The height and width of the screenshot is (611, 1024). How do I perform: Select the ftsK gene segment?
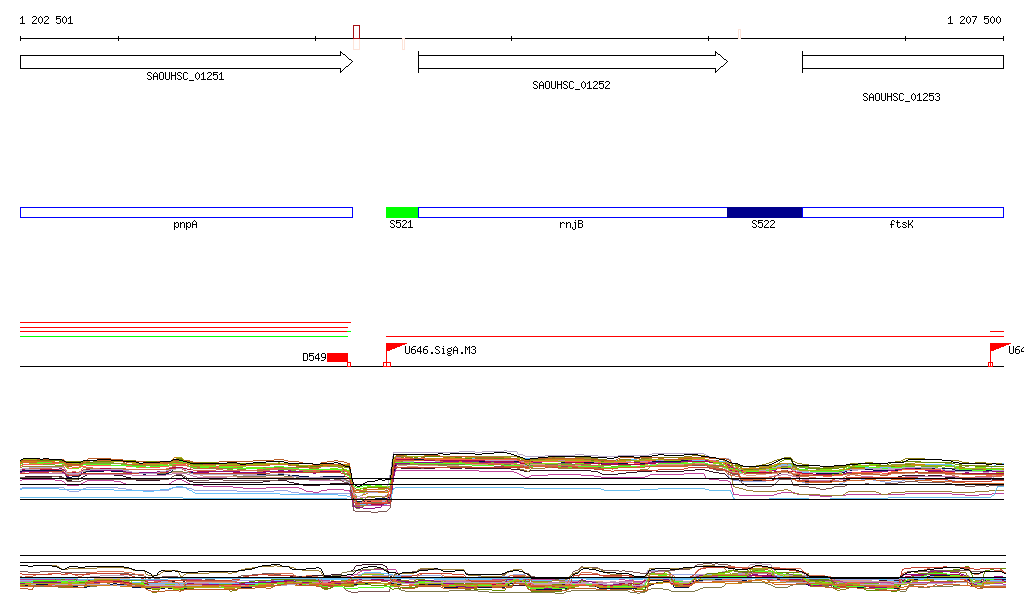click(x=902, y=212)
